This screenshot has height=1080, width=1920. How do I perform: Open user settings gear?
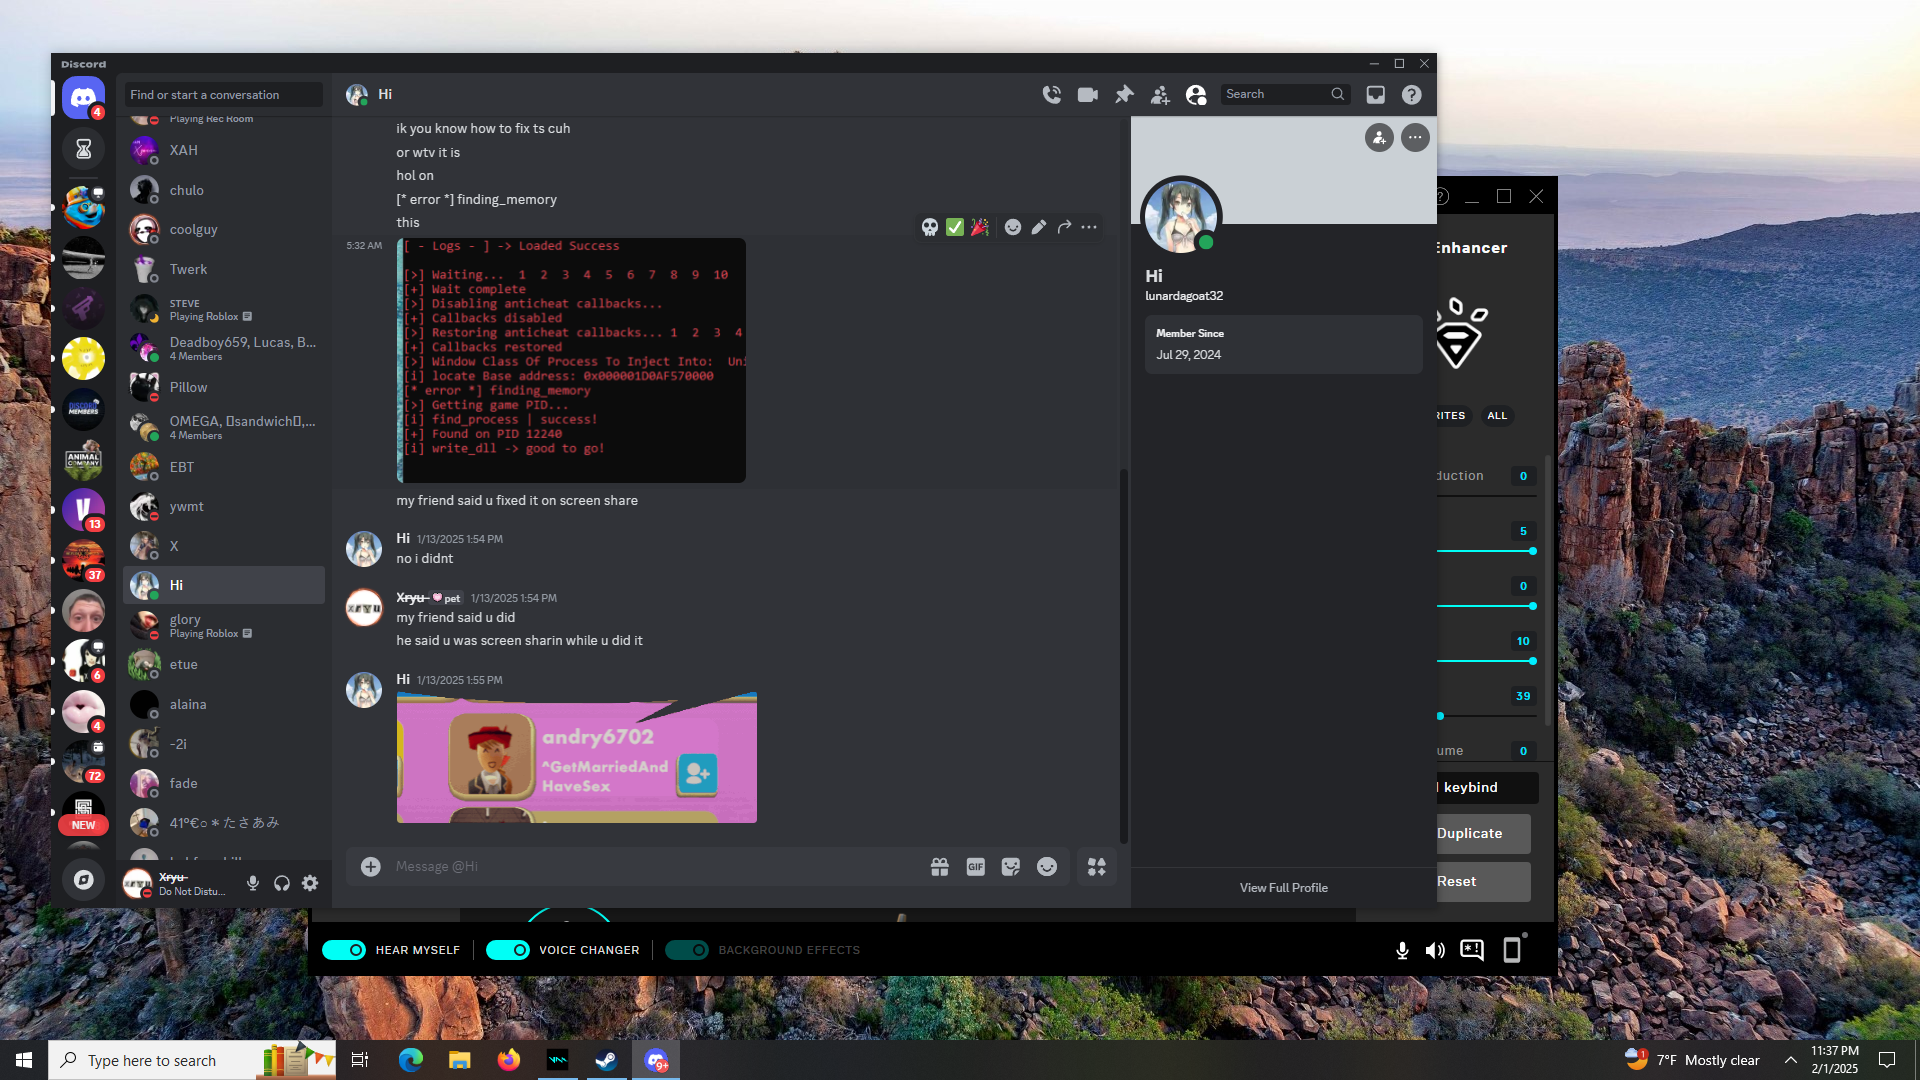[x=310, y=883]
